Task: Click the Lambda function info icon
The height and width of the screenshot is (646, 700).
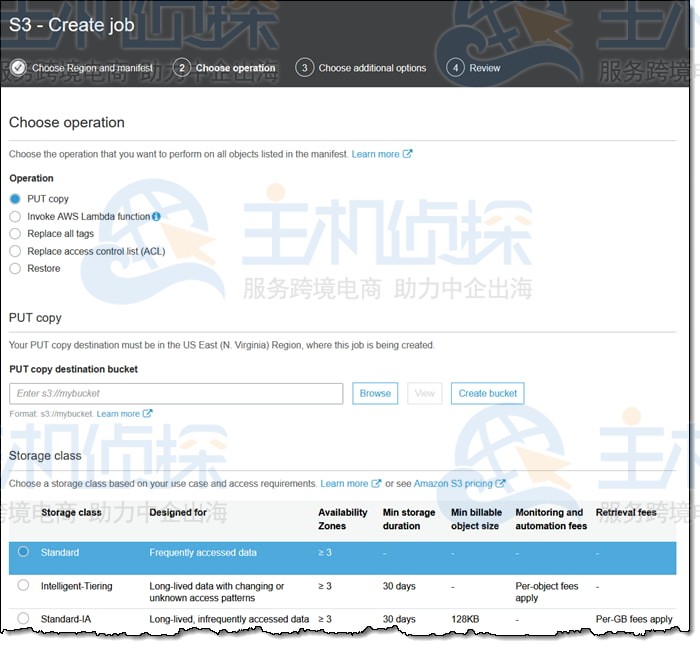Action: pyautogui.click(x=156, y=216)
